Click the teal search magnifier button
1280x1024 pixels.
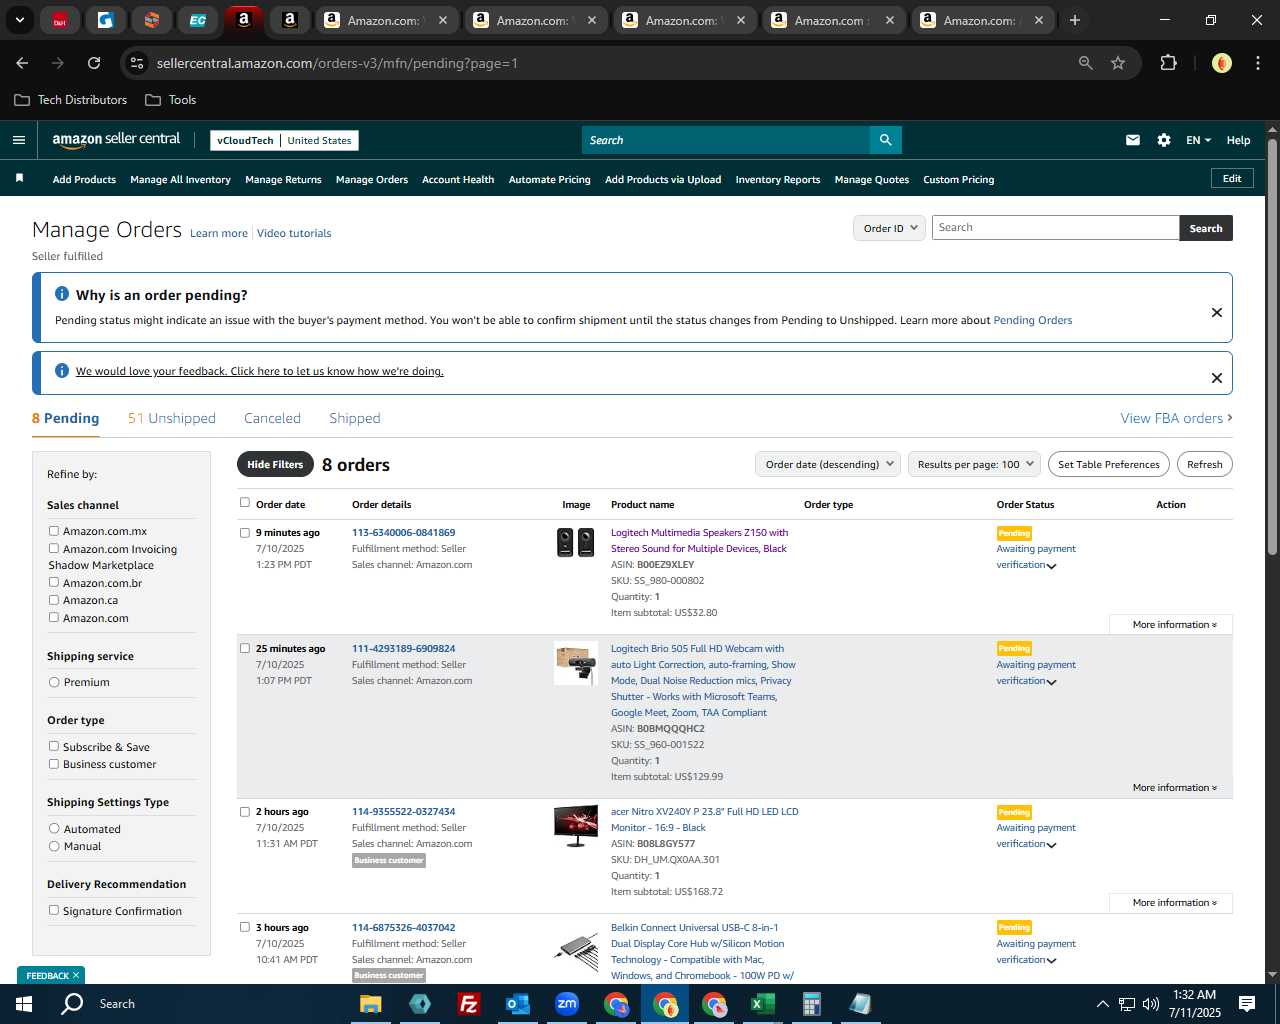885,140
